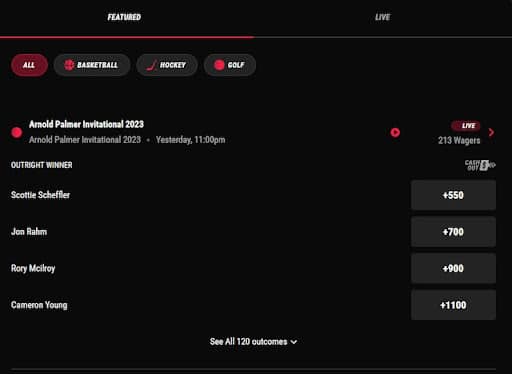
Task: Click the Yesterday, 11:00pm time text
Action: coord(190,140)
